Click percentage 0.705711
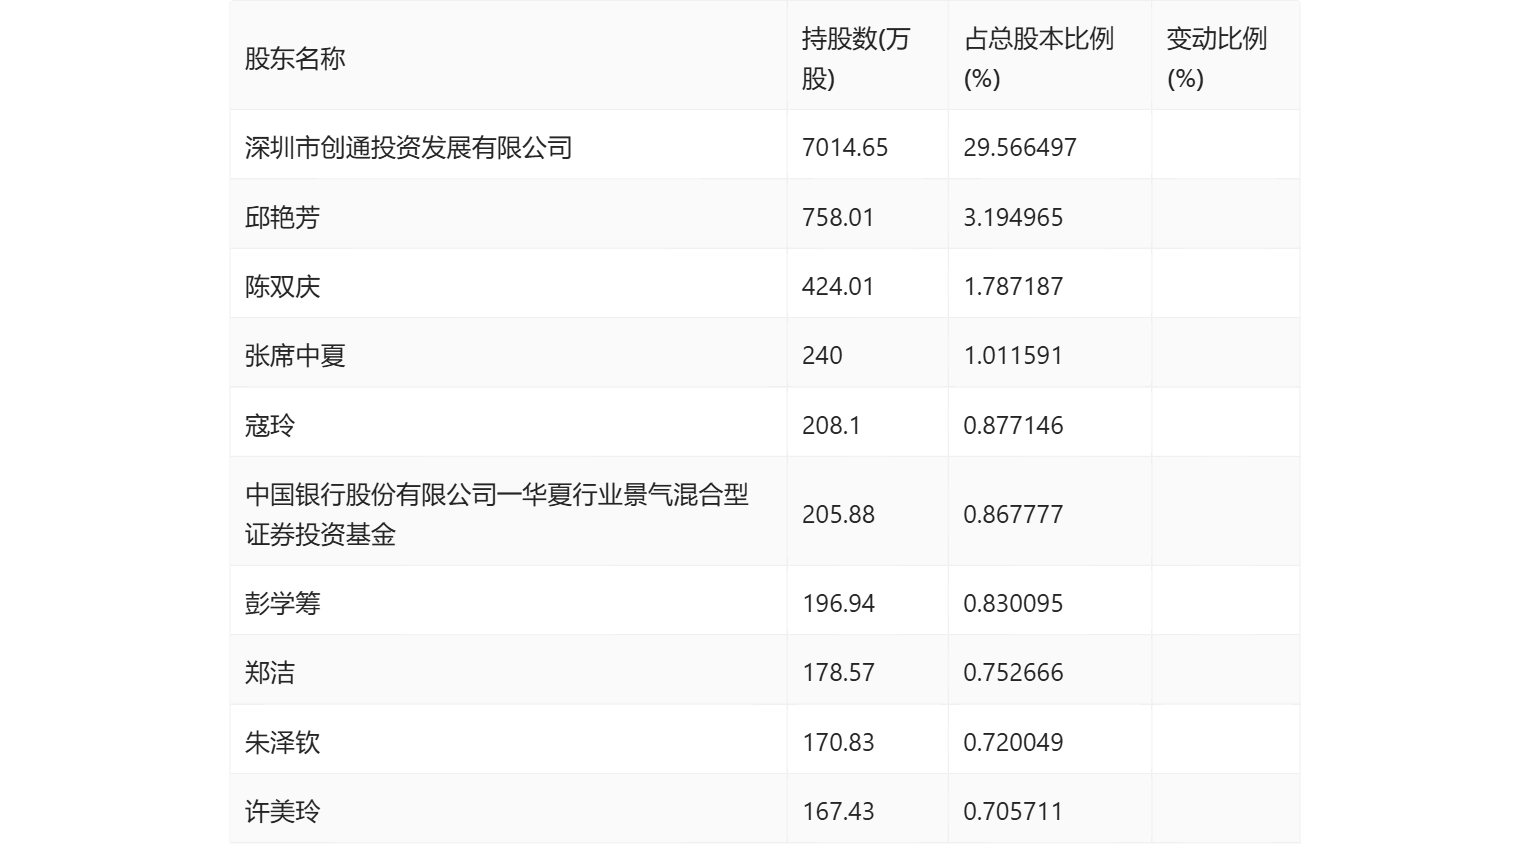 pos(1013,812)
